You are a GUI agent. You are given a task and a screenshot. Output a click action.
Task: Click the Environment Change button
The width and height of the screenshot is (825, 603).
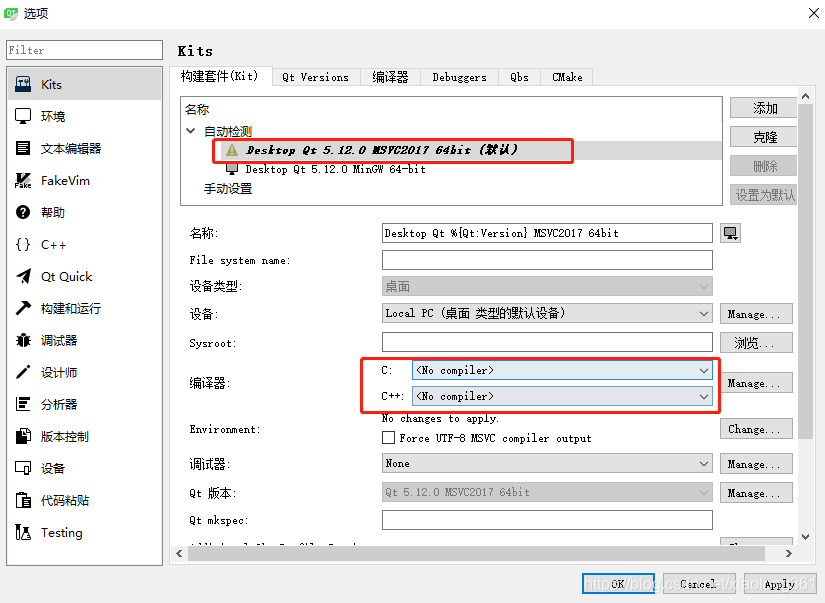coord(756,429)
